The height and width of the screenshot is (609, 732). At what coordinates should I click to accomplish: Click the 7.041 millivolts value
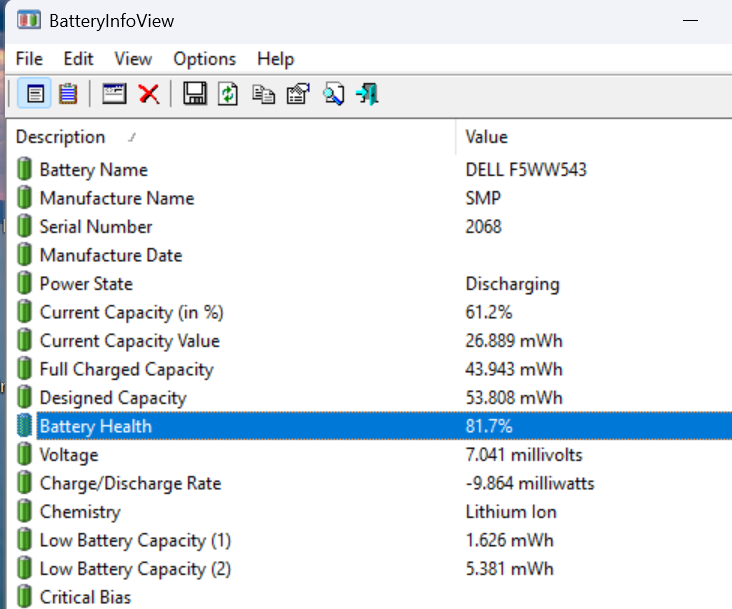pos(524,455)
